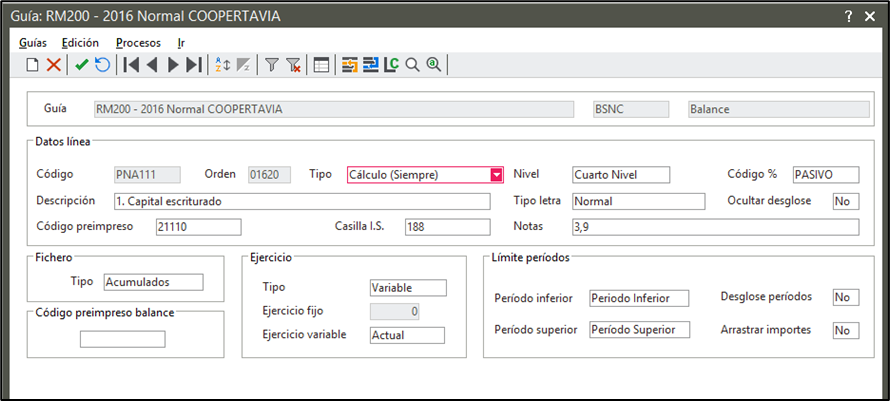Image resolution: width=890 pixels, height=401 pixels.
Task: Click the Balance field
Action: (779, 109)
